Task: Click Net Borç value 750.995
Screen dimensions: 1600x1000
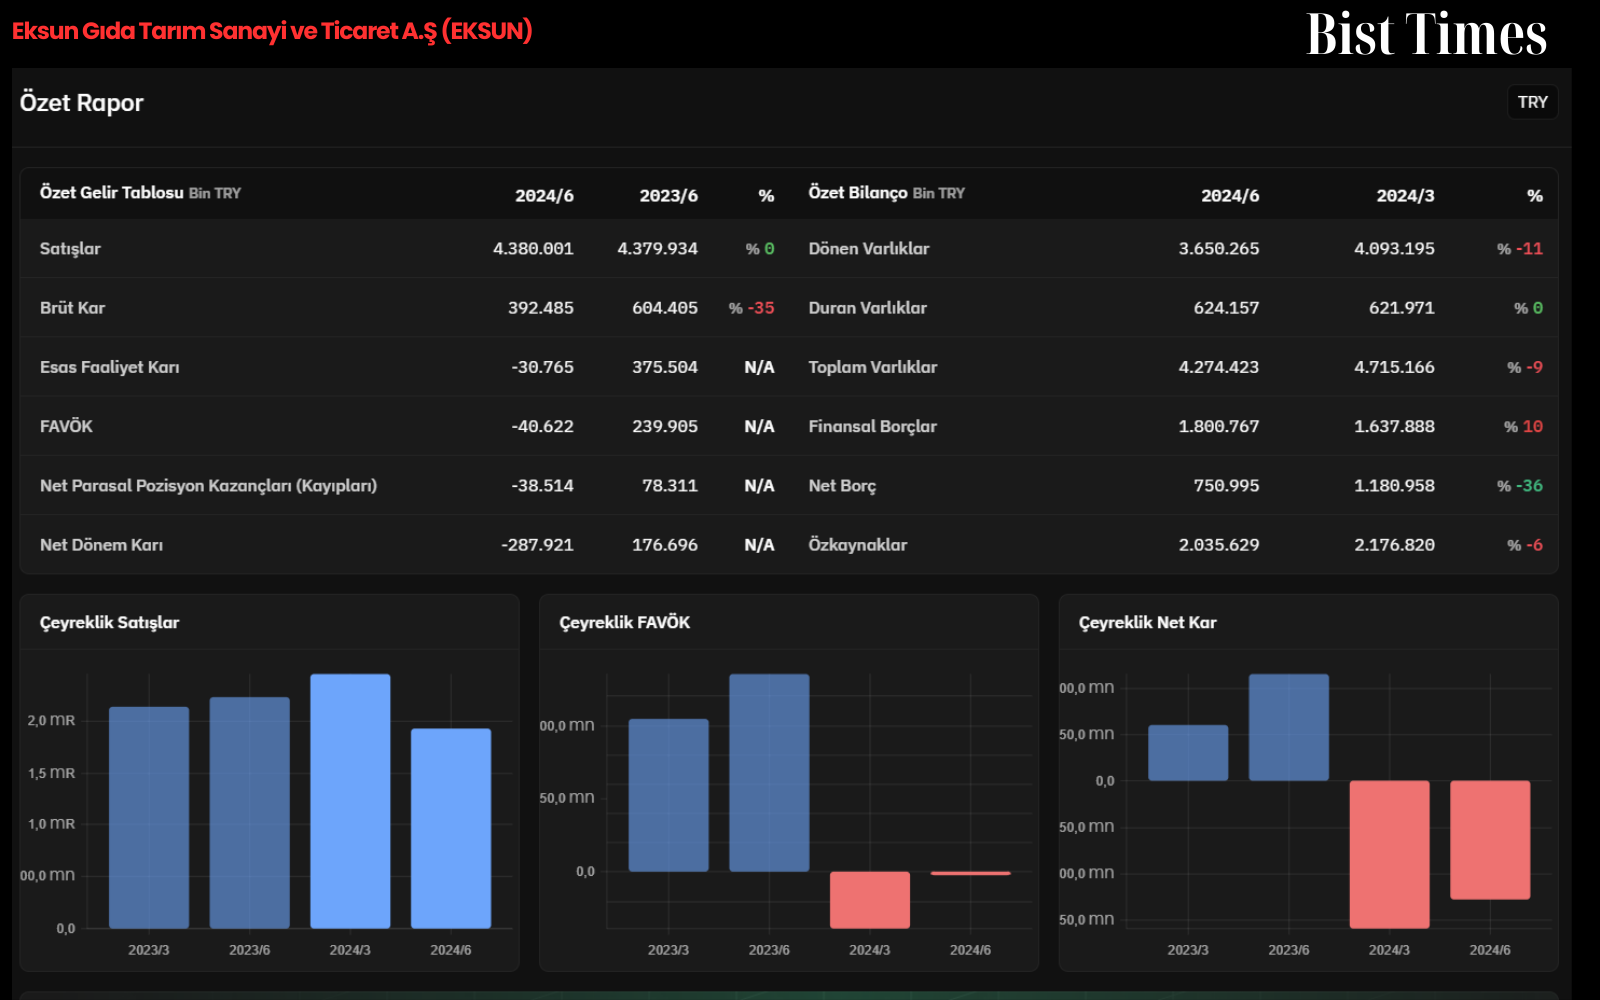Action: [1226, 486]
